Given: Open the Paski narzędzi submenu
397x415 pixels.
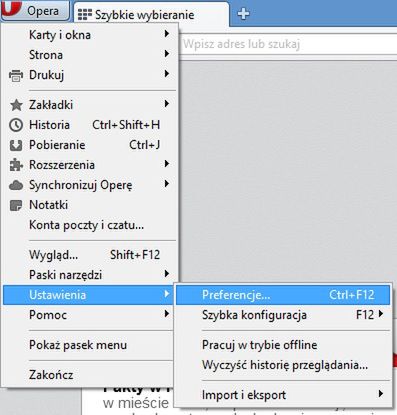Looking at the screenshot, I should click(x=90, y=275).
